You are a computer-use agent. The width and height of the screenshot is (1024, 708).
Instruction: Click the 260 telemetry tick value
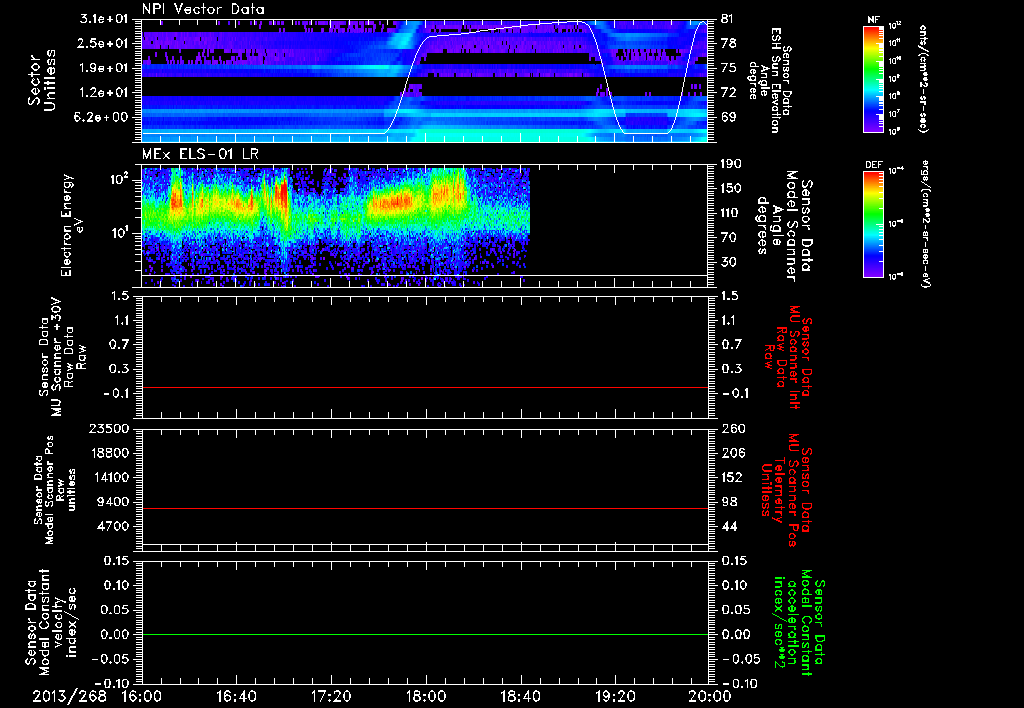tap(731, 429)
